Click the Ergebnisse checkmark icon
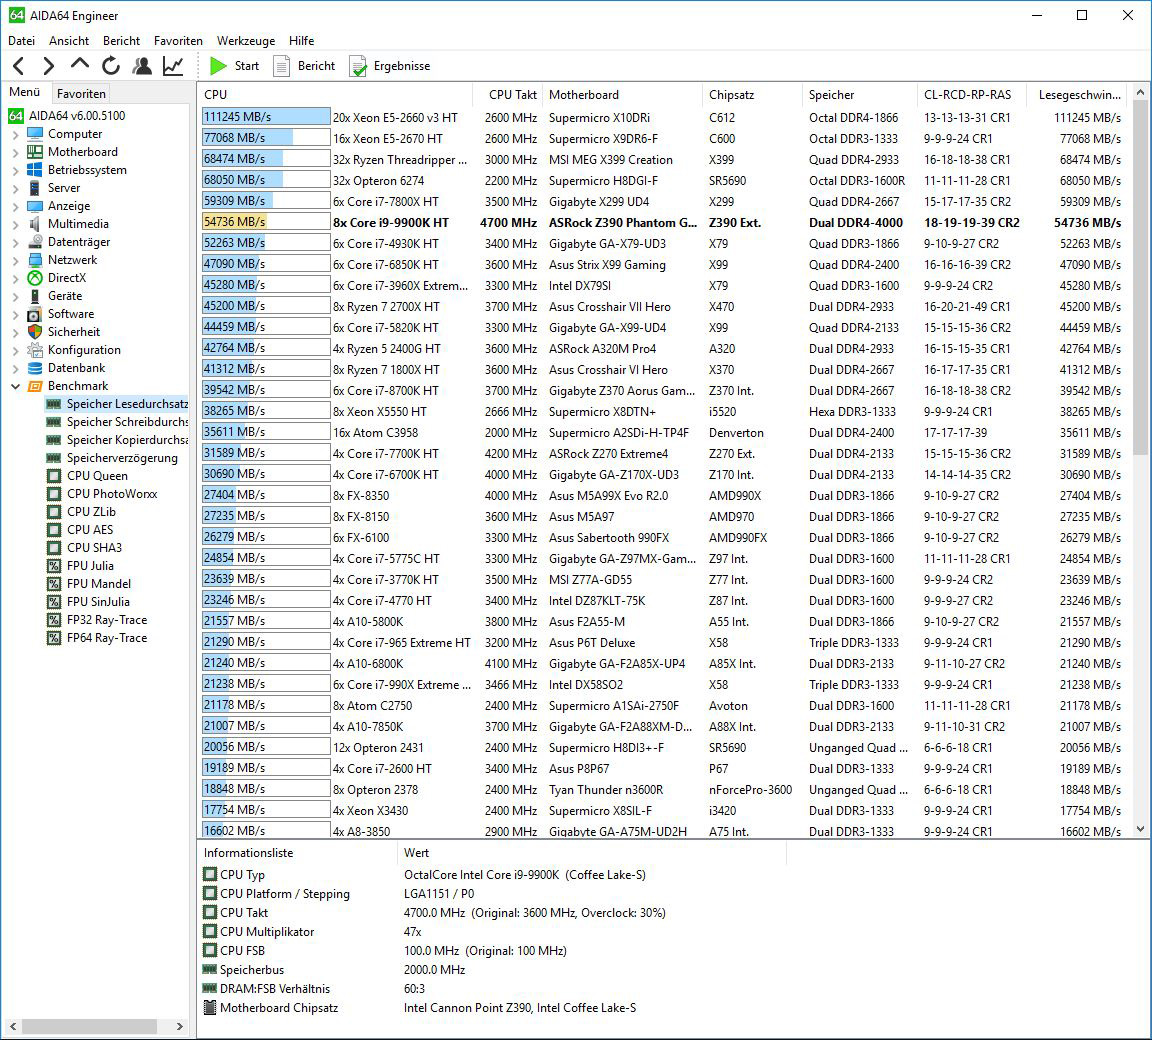The image size is (1152, 1040). 358,66
